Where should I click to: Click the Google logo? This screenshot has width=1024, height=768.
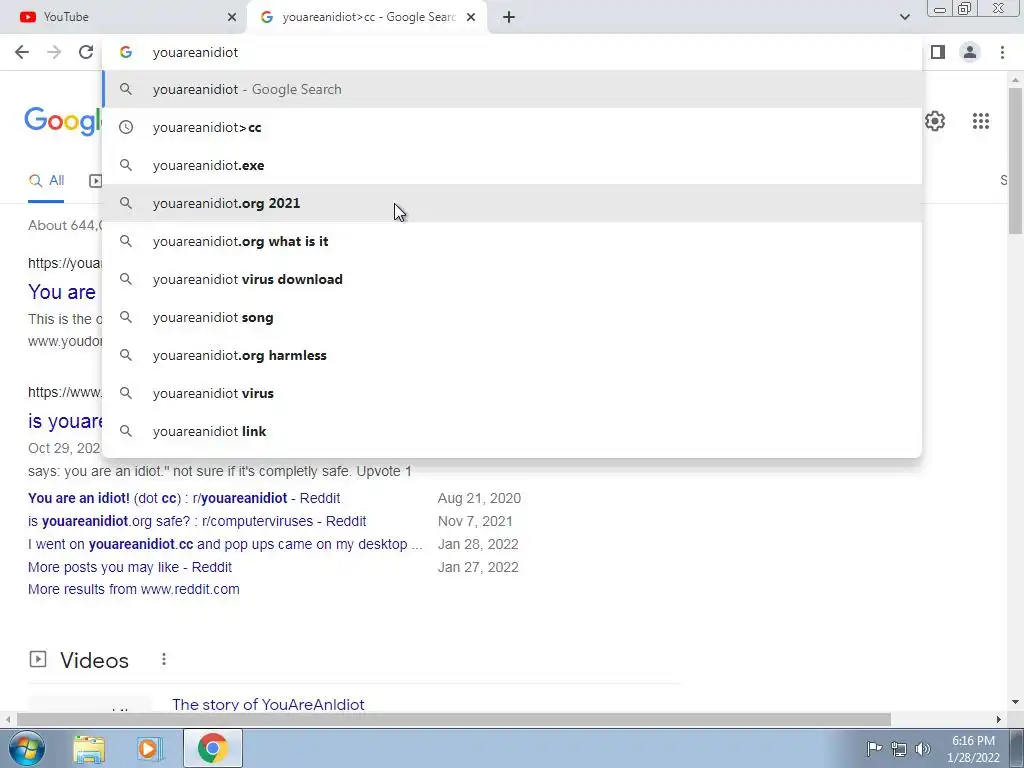click(63, 121)
